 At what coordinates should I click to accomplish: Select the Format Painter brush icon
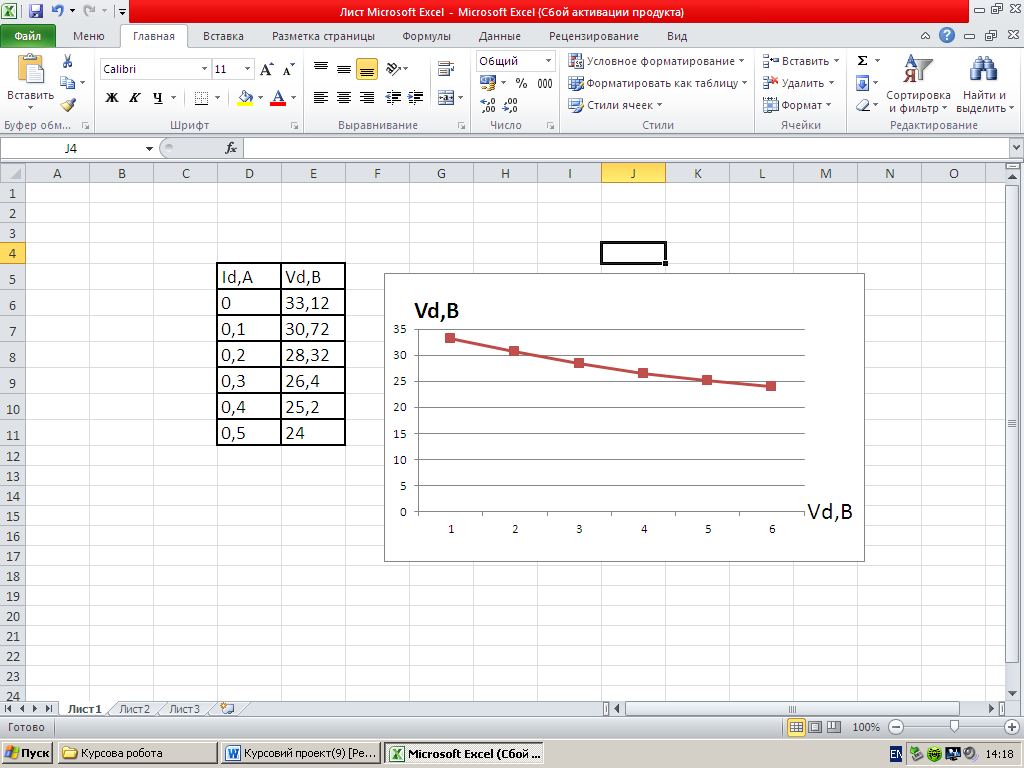coord(68,104)
